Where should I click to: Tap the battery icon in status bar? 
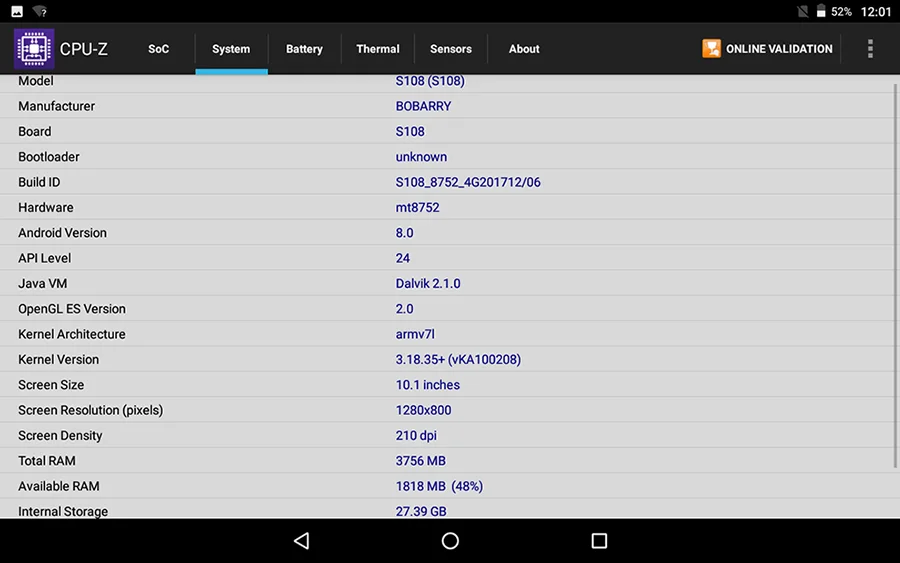pyautogui.click(x=821, y=11)
